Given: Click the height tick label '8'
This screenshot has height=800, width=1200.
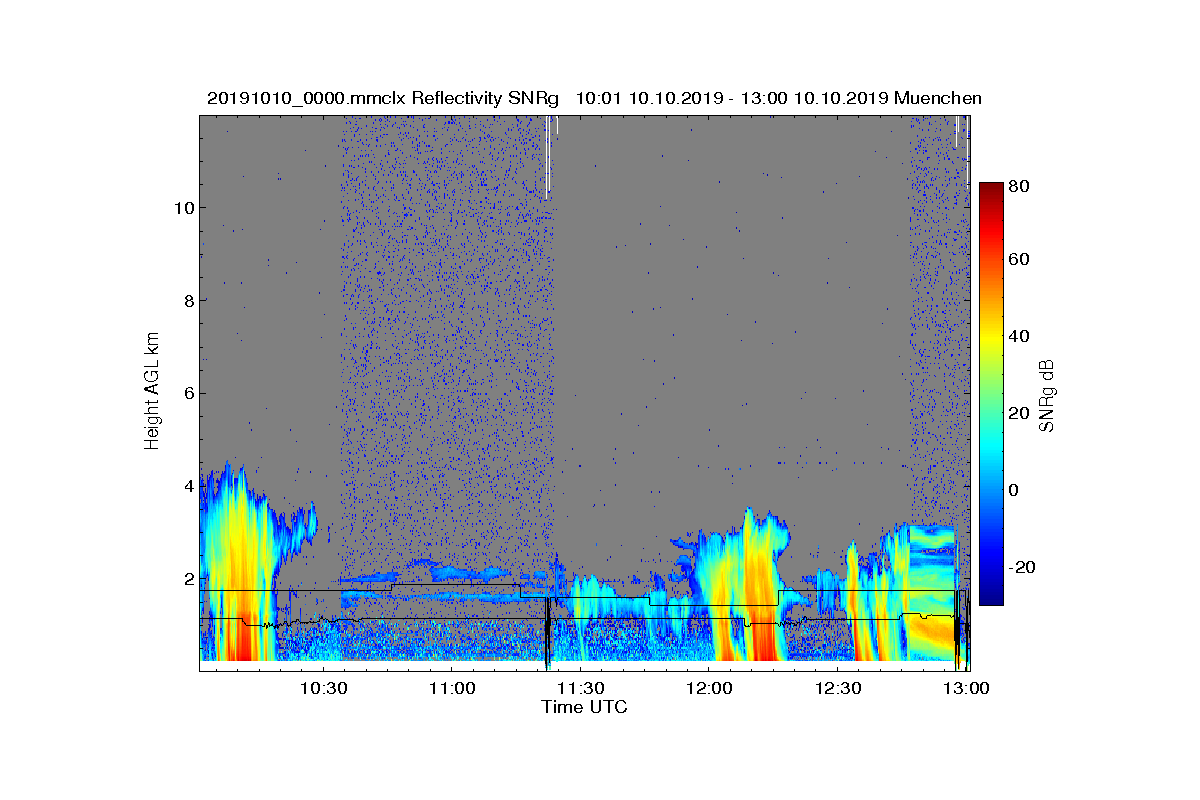Looking at the screenshot, I should click(188, 300).
